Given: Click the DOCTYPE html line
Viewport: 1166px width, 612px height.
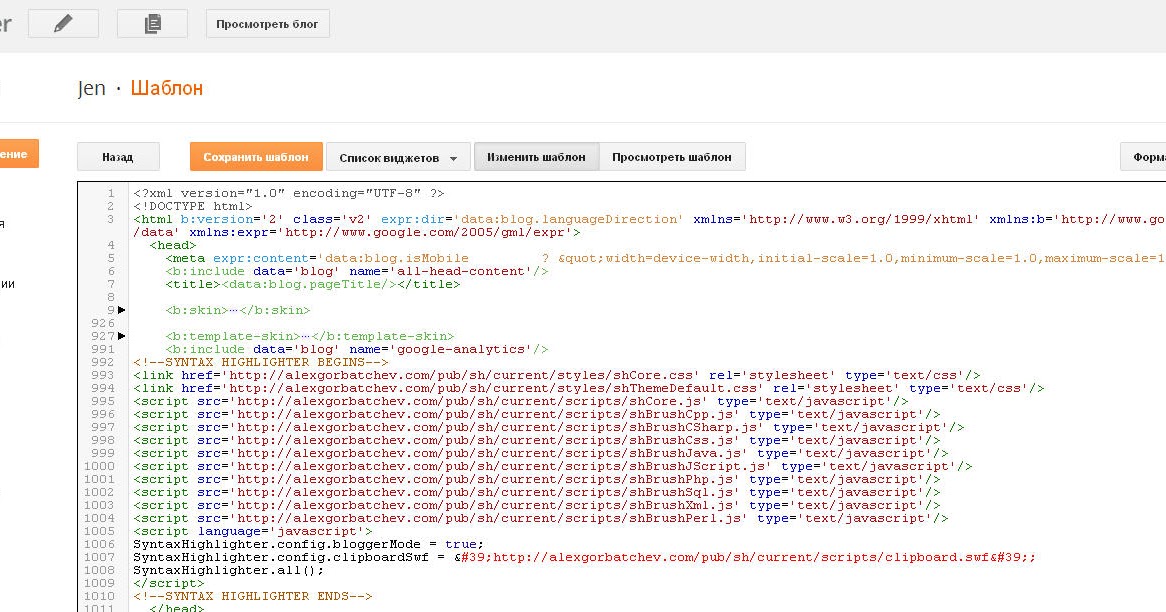Looking at the screenshot, I should point(193,206).
